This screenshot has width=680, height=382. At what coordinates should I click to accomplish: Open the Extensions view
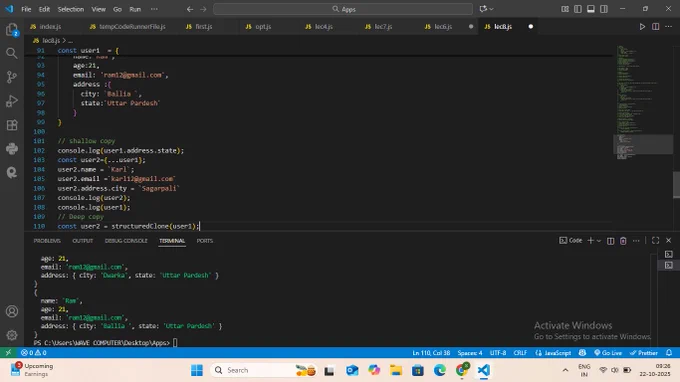(x=12, y=125)
